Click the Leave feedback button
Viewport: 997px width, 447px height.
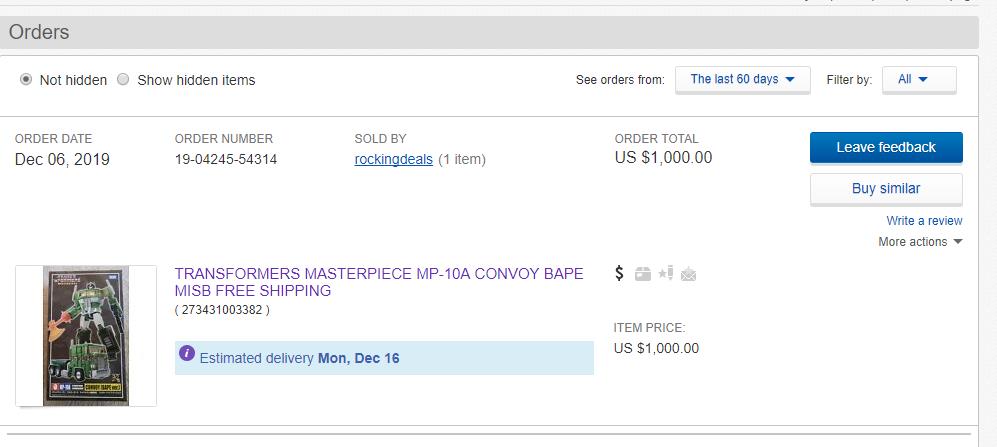[x=886, y=147]
